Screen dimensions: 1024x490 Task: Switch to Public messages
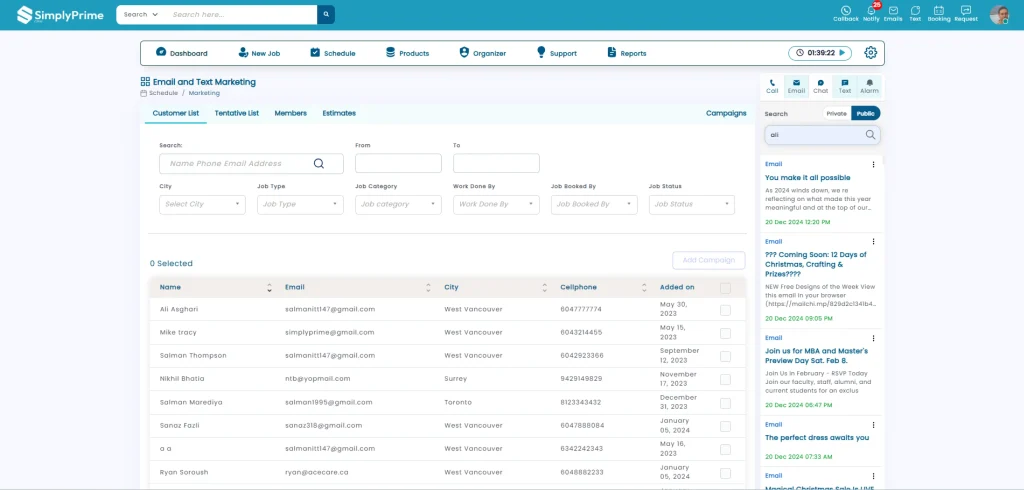[x=865, y=114]
